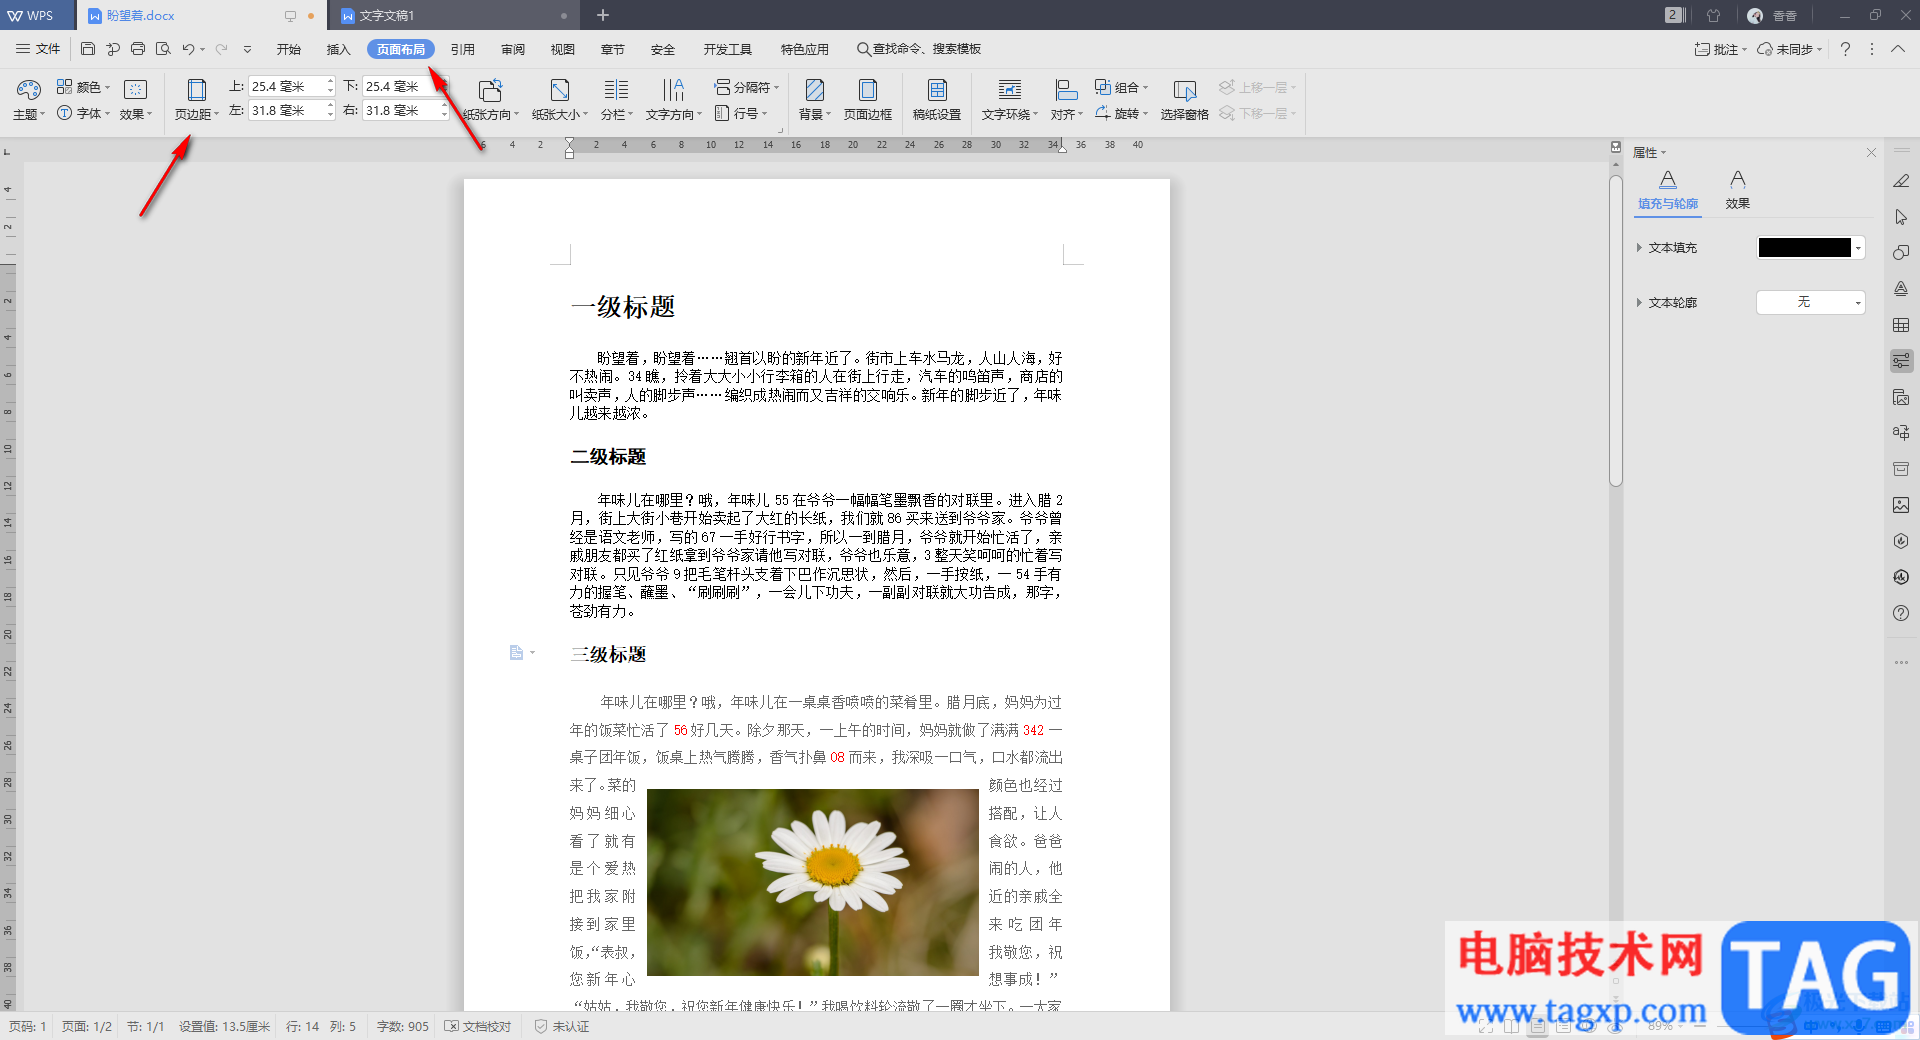Click the Print icon in quick access toolbar
The image size is (1920, 1040).
click(138, 49)
